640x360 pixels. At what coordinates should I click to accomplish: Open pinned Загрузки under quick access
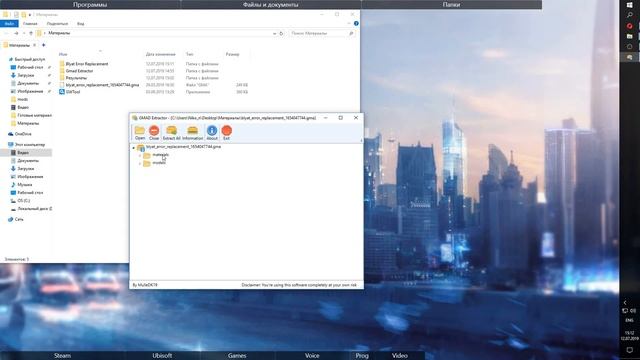click(26, 76)
